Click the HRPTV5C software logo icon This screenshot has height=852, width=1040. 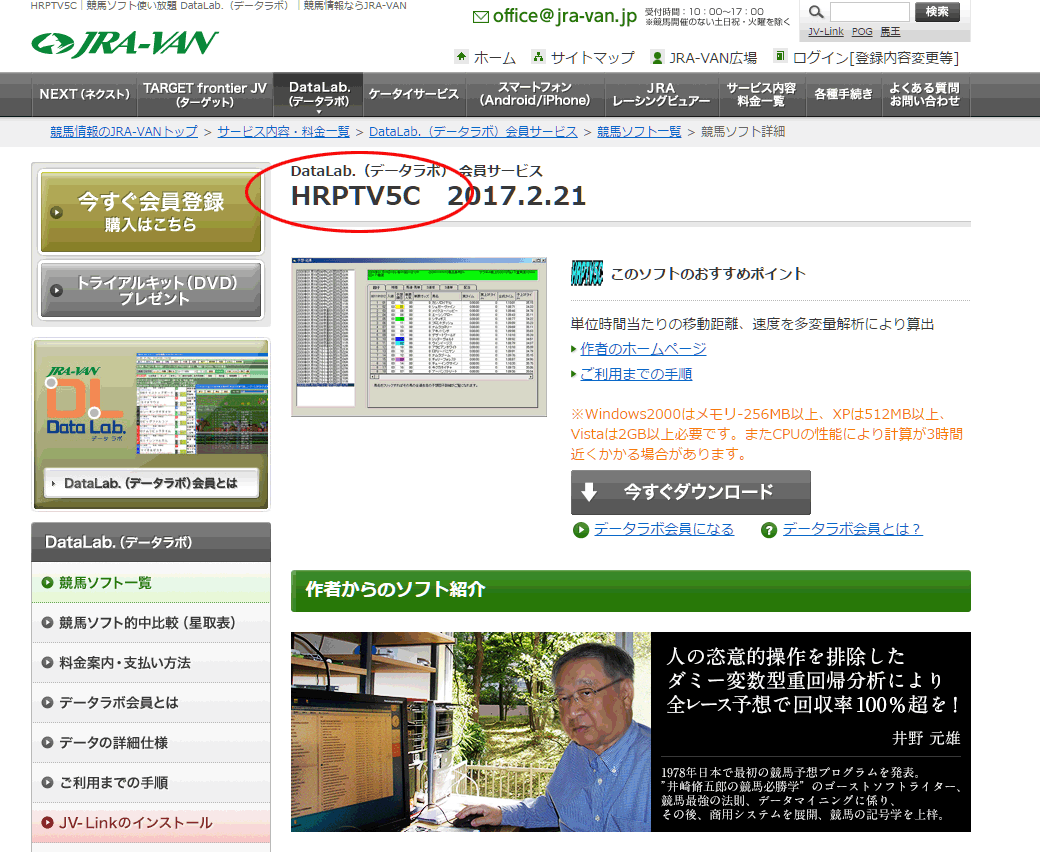(586, 273)
